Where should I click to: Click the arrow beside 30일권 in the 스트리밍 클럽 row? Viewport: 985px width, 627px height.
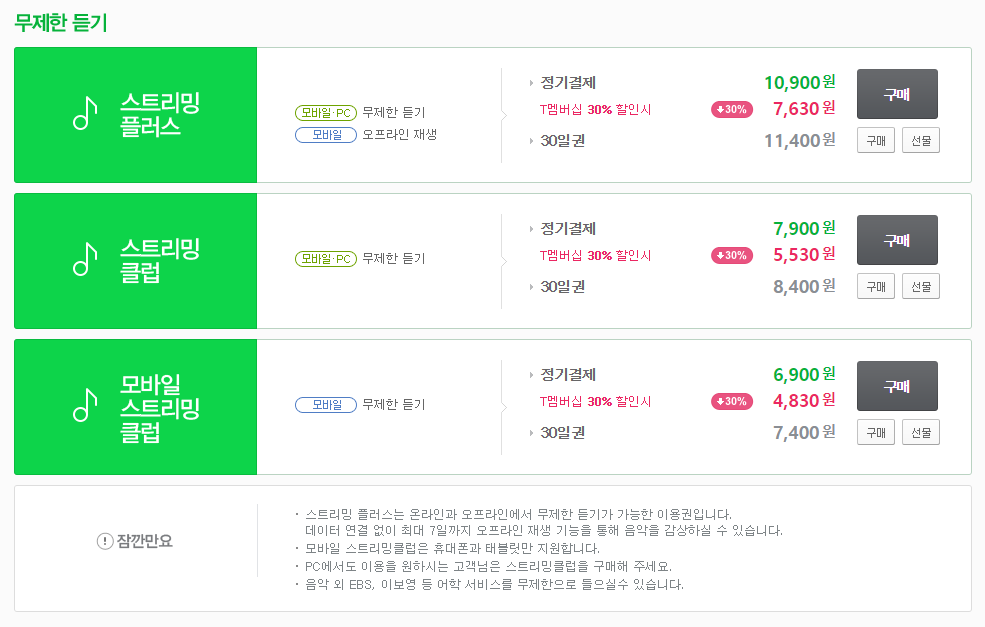click(x=531, y=287)
